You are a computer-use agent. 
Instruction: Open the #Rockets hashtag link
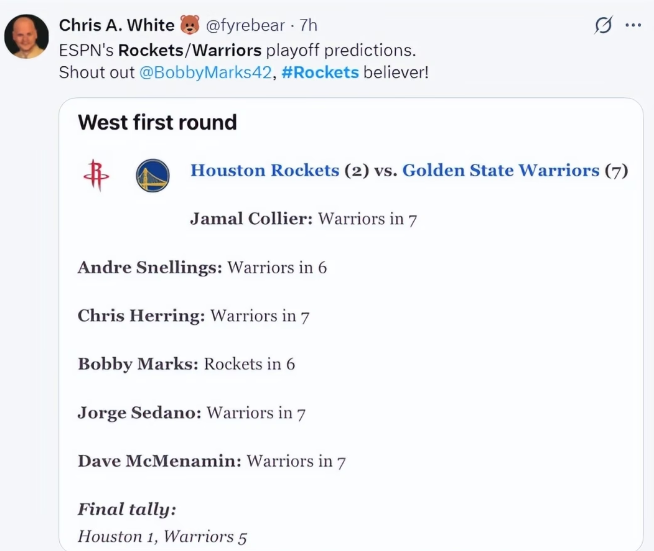pyautogui.click(x=320, y=73)
